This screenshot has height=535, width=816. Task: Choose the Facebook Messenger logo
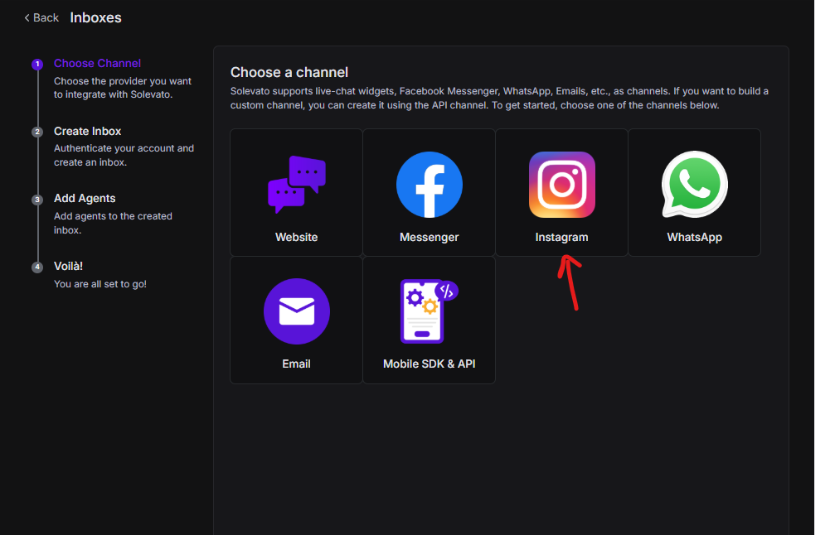[429, 185]
